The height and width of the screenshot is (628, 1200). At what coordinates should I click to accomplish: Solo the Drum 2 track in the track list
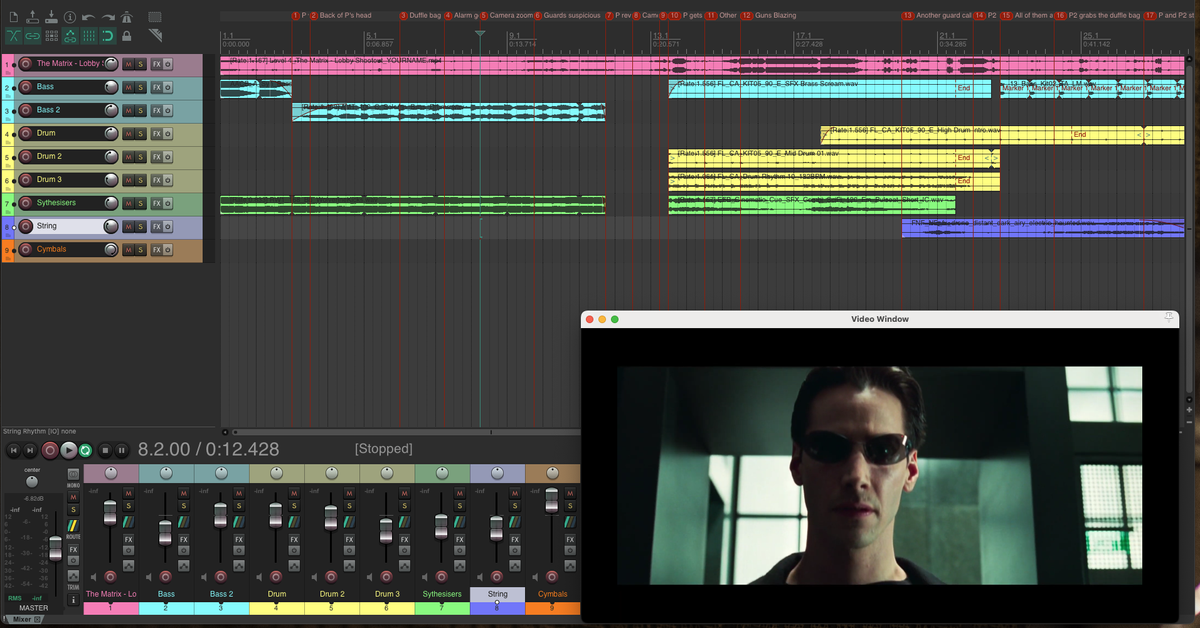point(141,157)
